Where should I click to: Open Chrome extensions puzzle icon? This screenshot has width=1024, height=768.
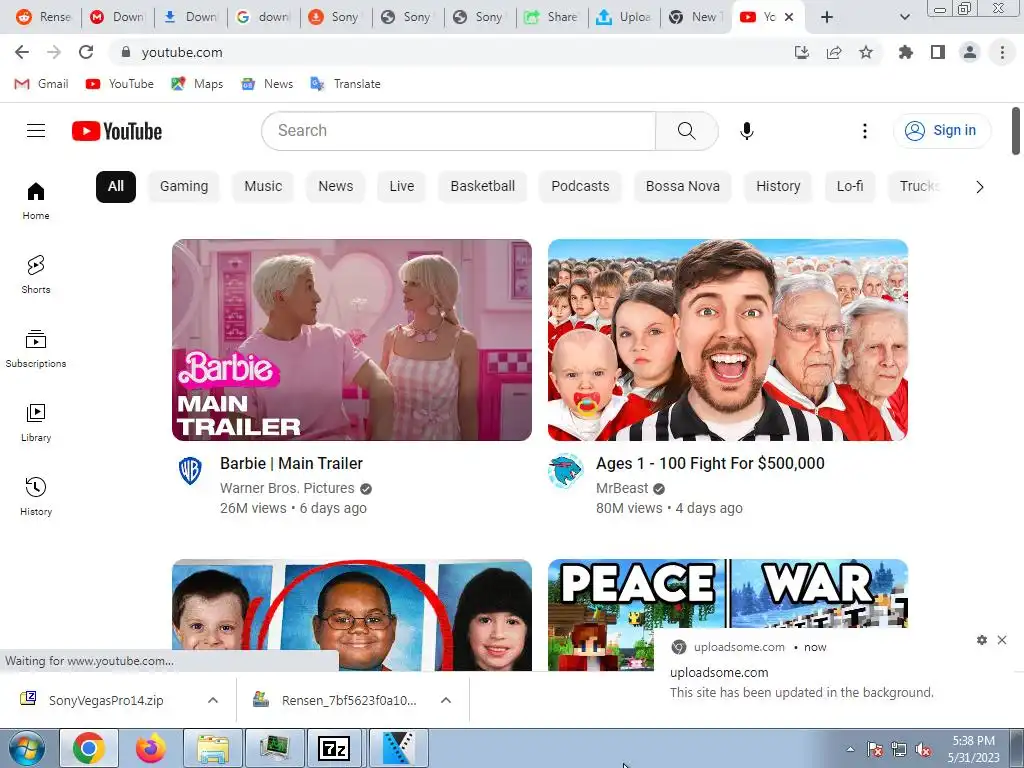click(x=906, y=52)
